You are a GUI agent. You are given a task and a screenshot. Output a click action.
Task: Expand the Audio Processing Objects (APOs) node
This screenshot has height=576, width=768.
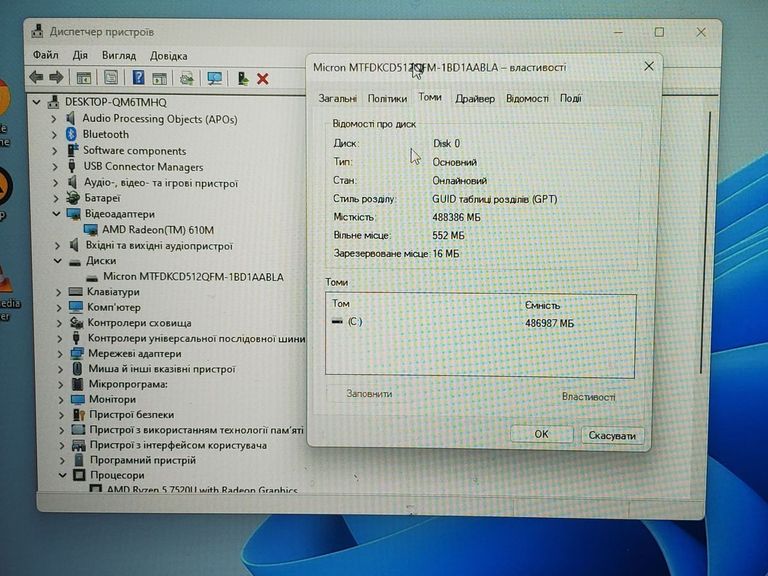(54, 119)
